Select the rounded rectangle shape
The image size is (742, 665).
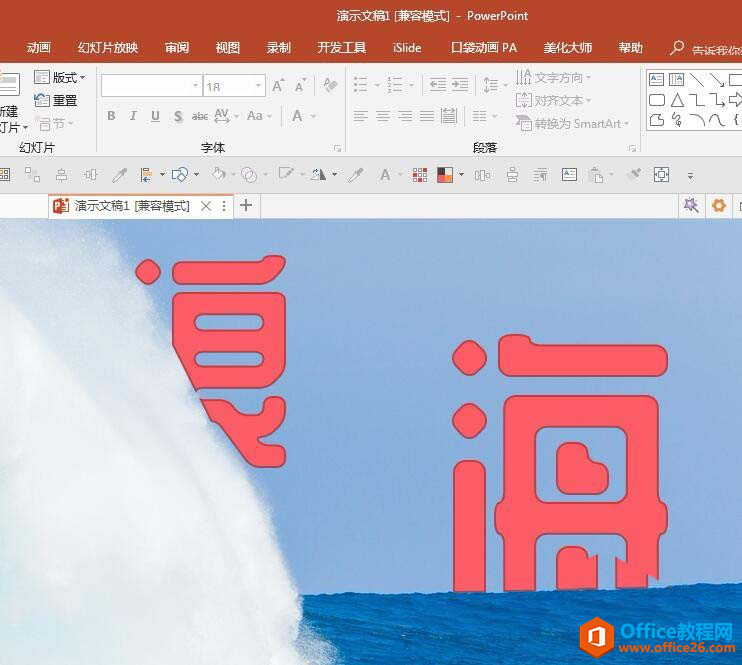[657, 100]
